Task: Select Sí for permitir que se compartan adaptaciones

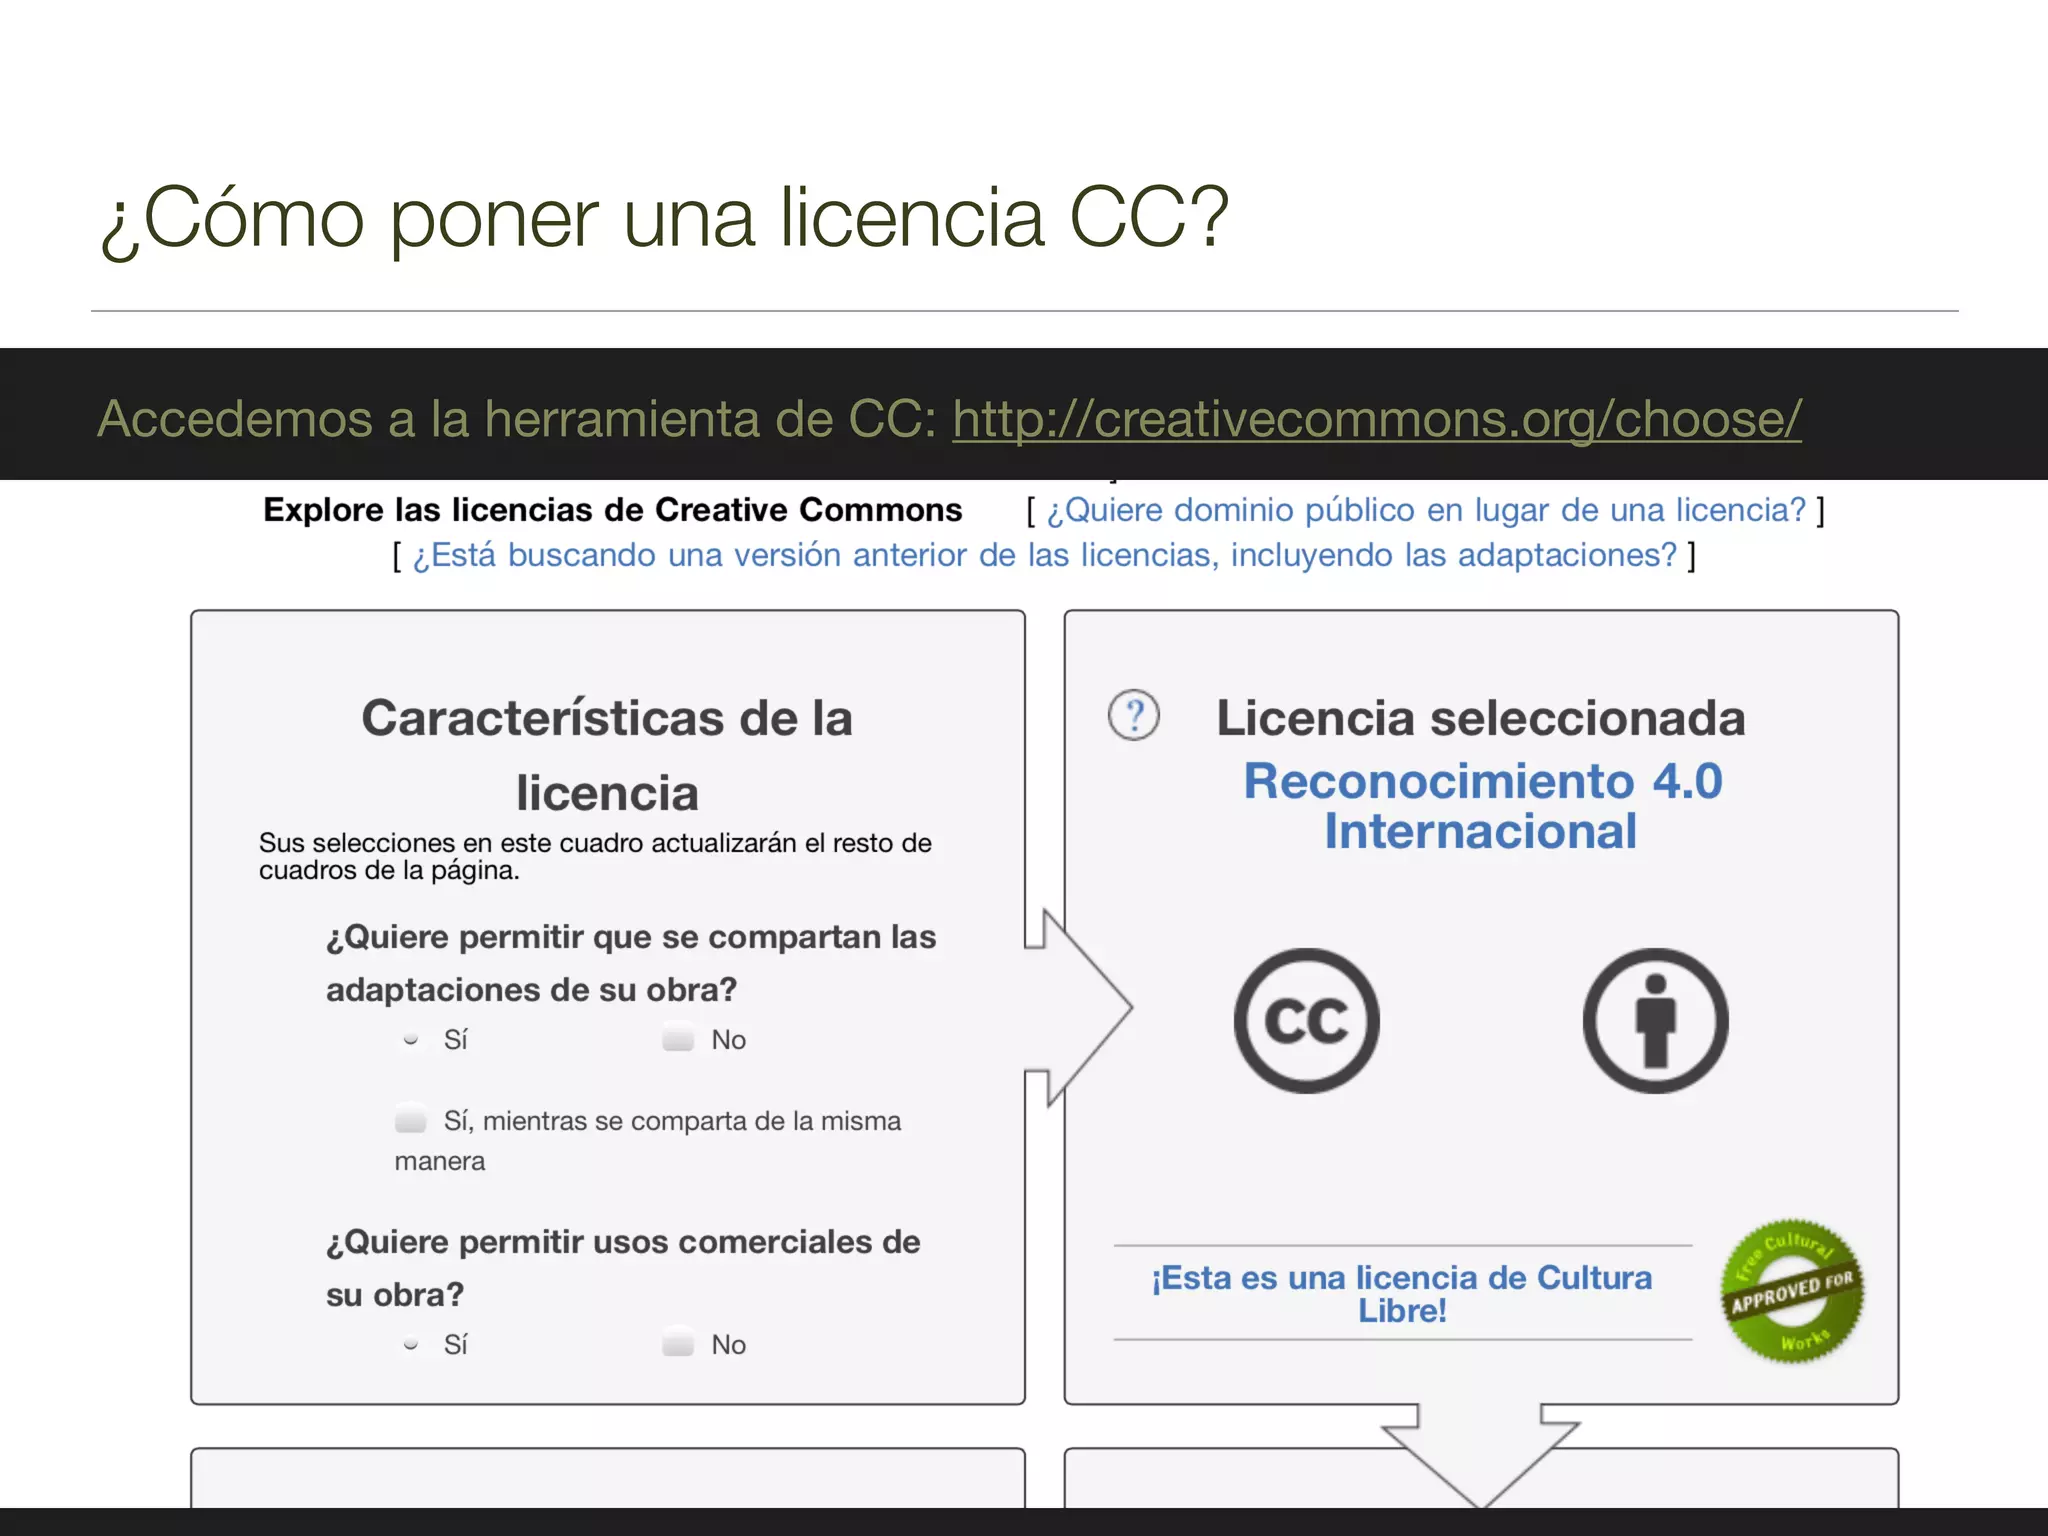Action: tap(410, 1040)
